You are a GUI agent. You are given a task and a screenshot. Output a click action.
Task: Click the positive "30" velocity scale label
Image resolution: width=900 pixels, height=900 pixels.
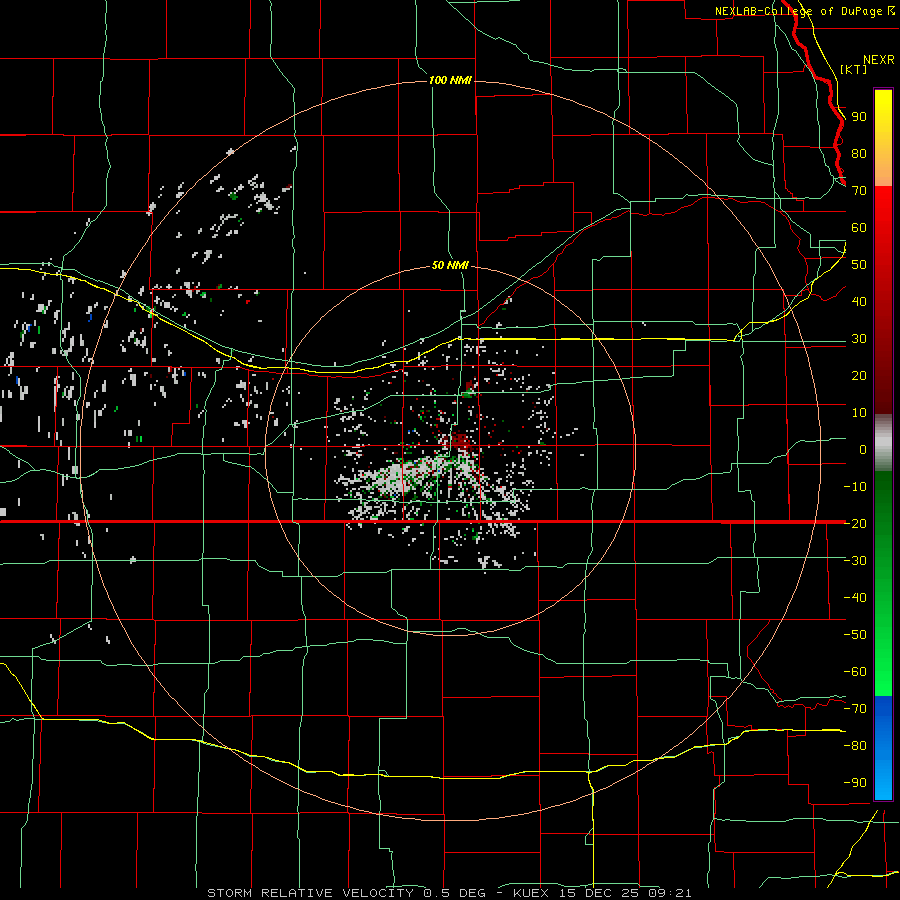click(859, 339)
